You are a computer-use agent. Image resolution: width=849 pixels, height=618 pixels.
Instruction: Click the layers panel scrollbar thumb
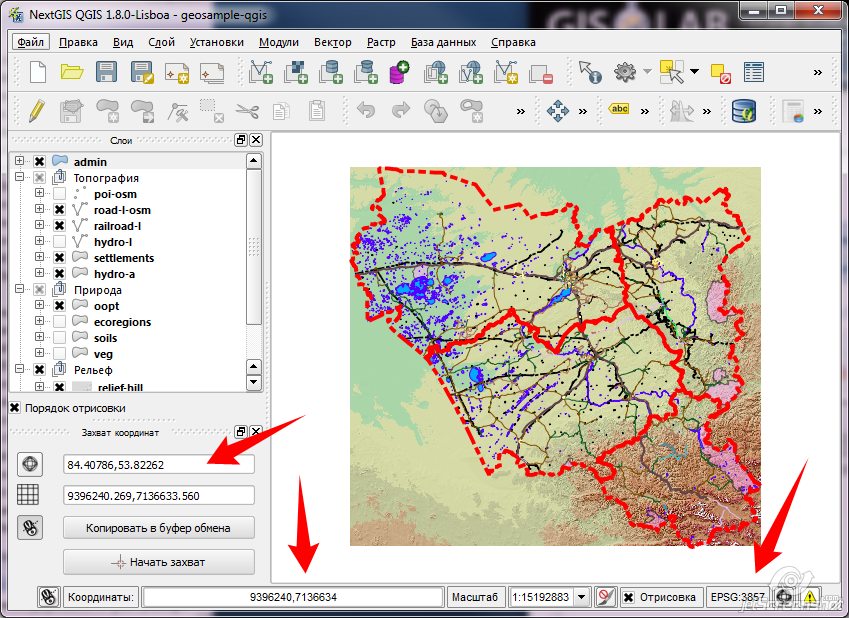click(253, 246)
